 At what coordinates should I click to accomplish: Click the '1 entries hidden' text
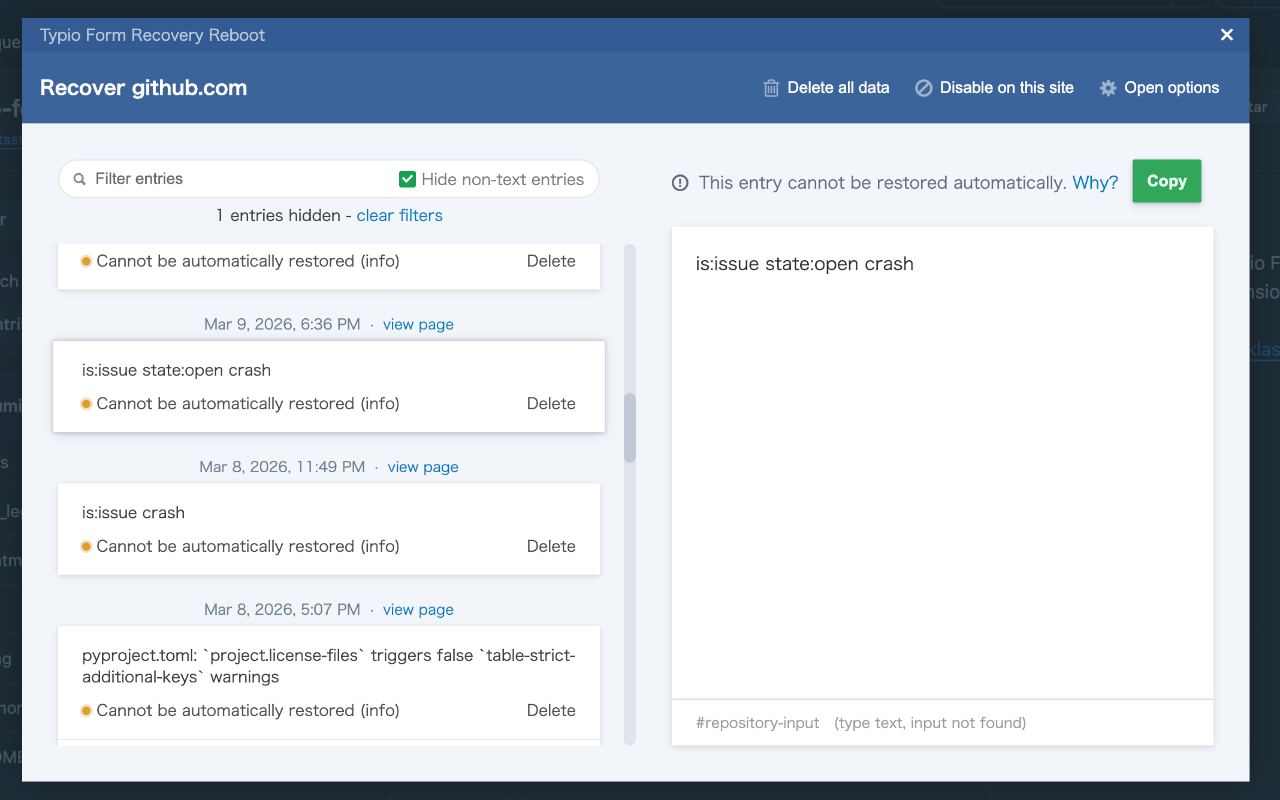pyautogui.click(x=279, y=215)
